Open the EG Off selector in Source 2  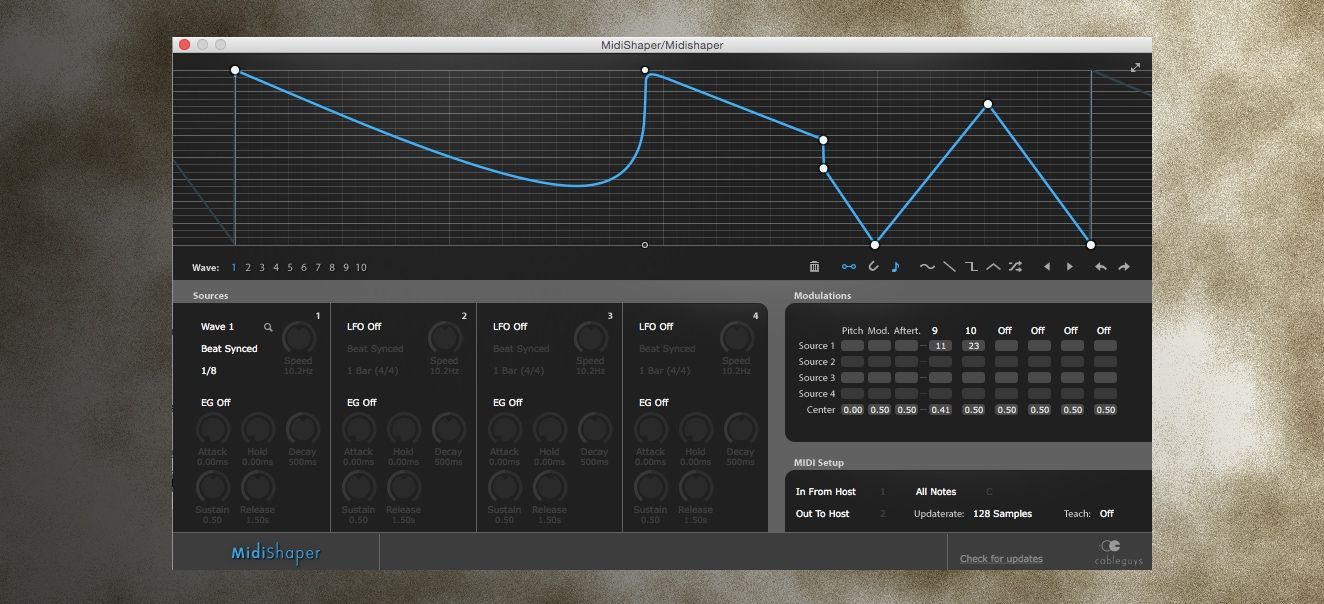(362, 403)
